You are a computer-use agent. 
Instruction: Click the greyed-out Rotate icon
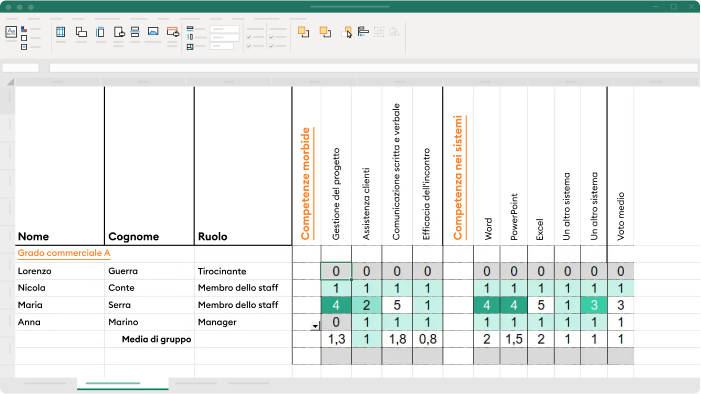tap(394, 32)
